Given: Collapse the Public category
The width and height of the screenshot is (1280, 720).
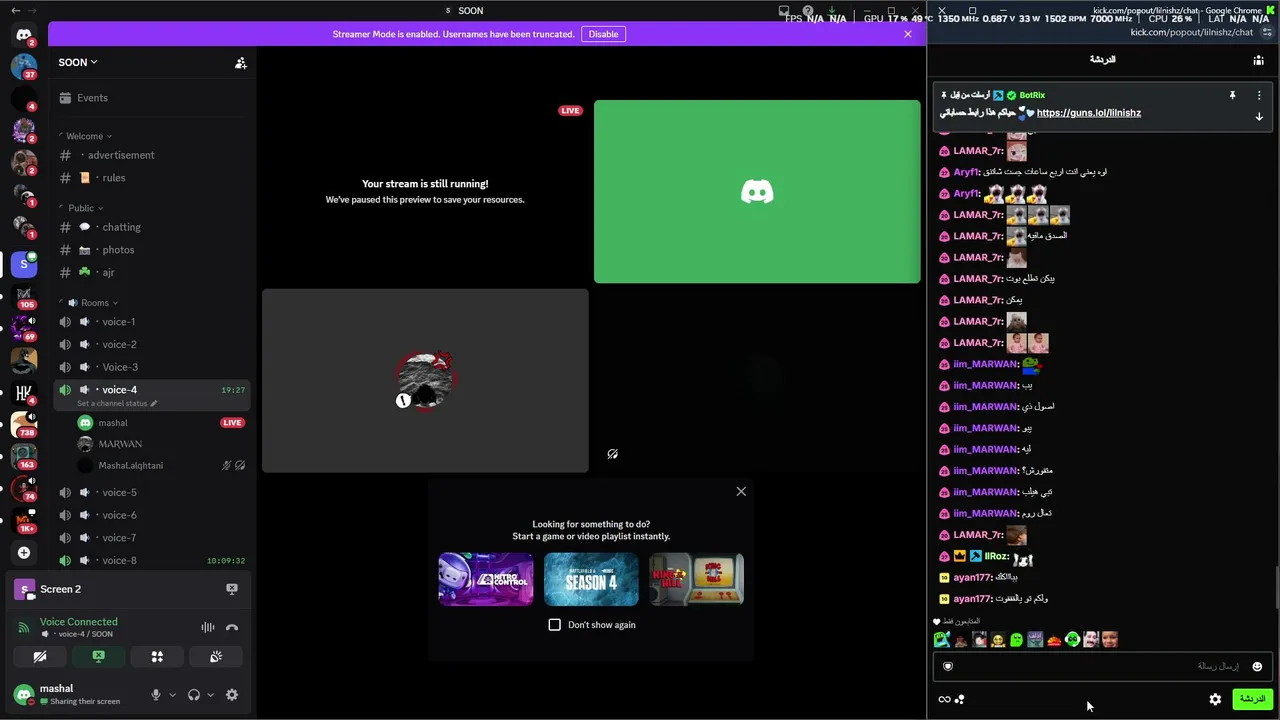Looking at the screenshot, I should pyautogui.click(x=85, y=208).
